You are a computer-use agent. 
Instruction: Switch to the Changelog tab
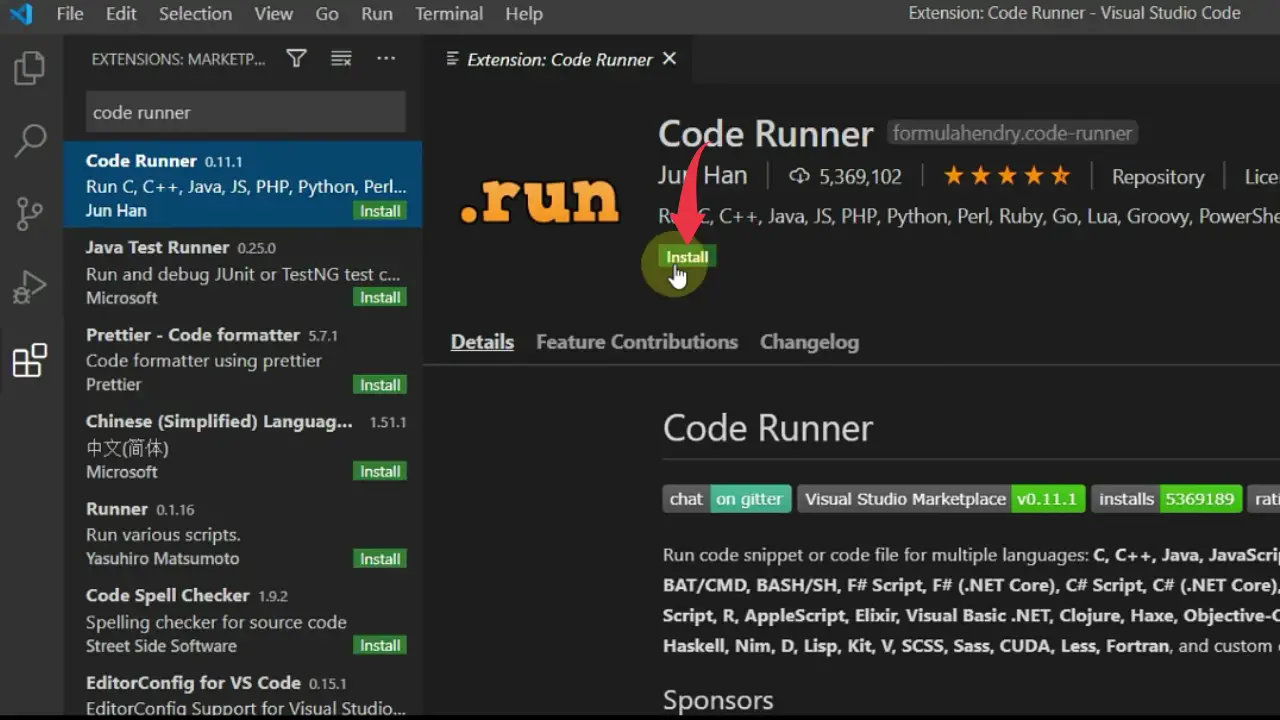point(809,342)
